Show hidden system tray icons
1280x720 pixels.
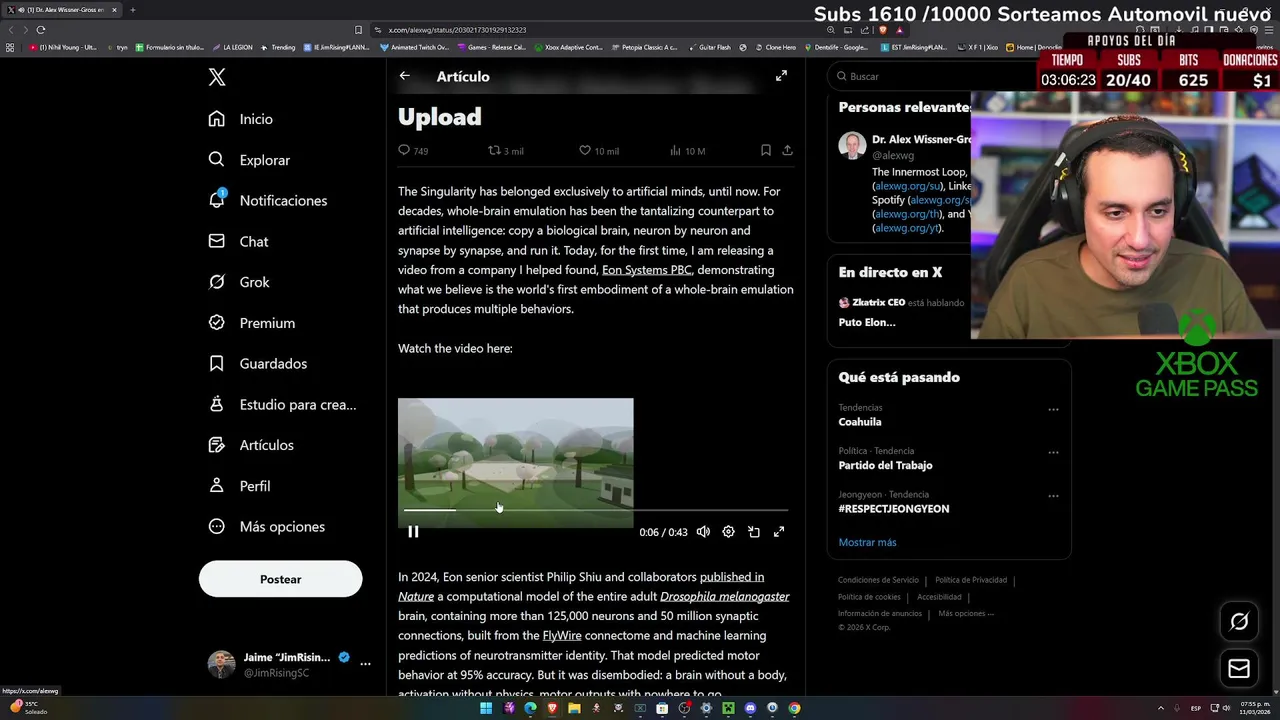pyautogui.click(x=1161, y=708)
